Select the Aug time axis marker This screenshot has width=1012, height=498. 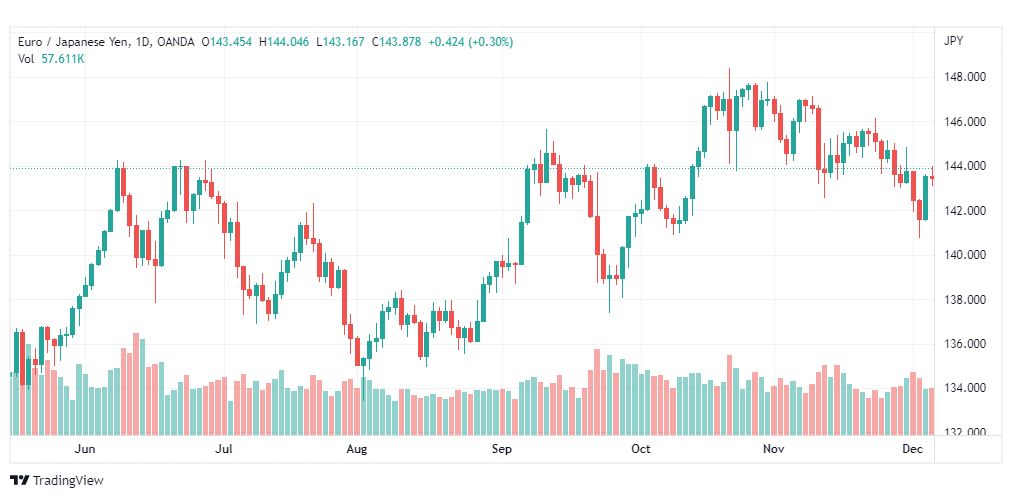(357, 449)
